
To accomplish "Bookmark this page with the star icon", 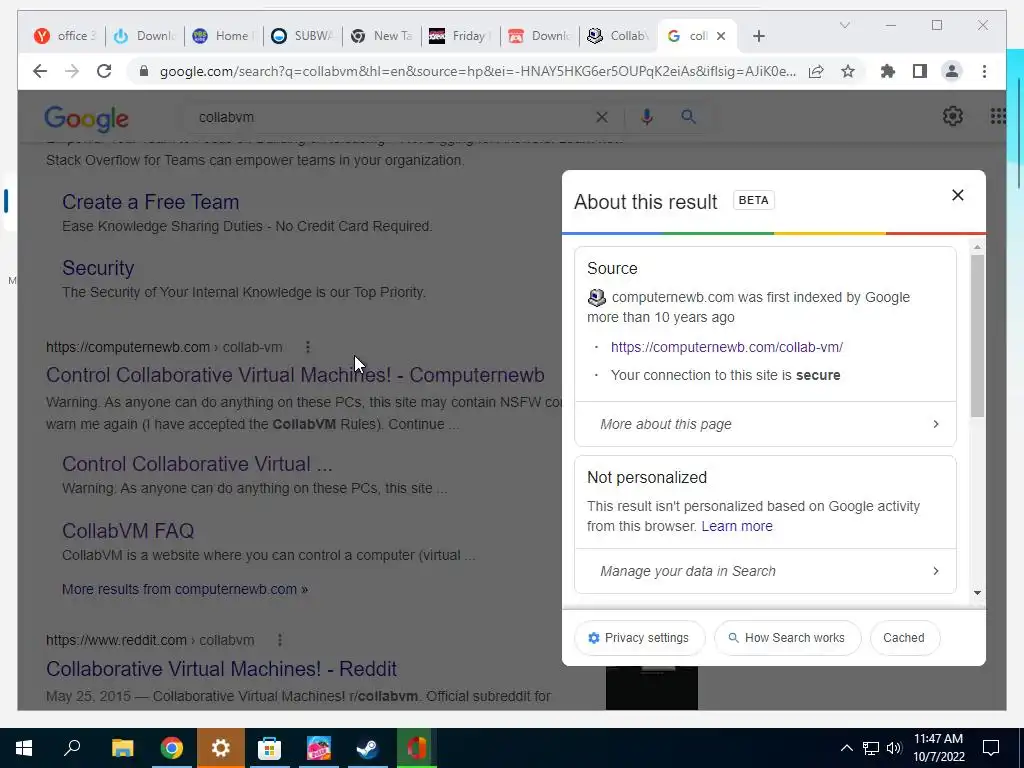I will 848,71.
